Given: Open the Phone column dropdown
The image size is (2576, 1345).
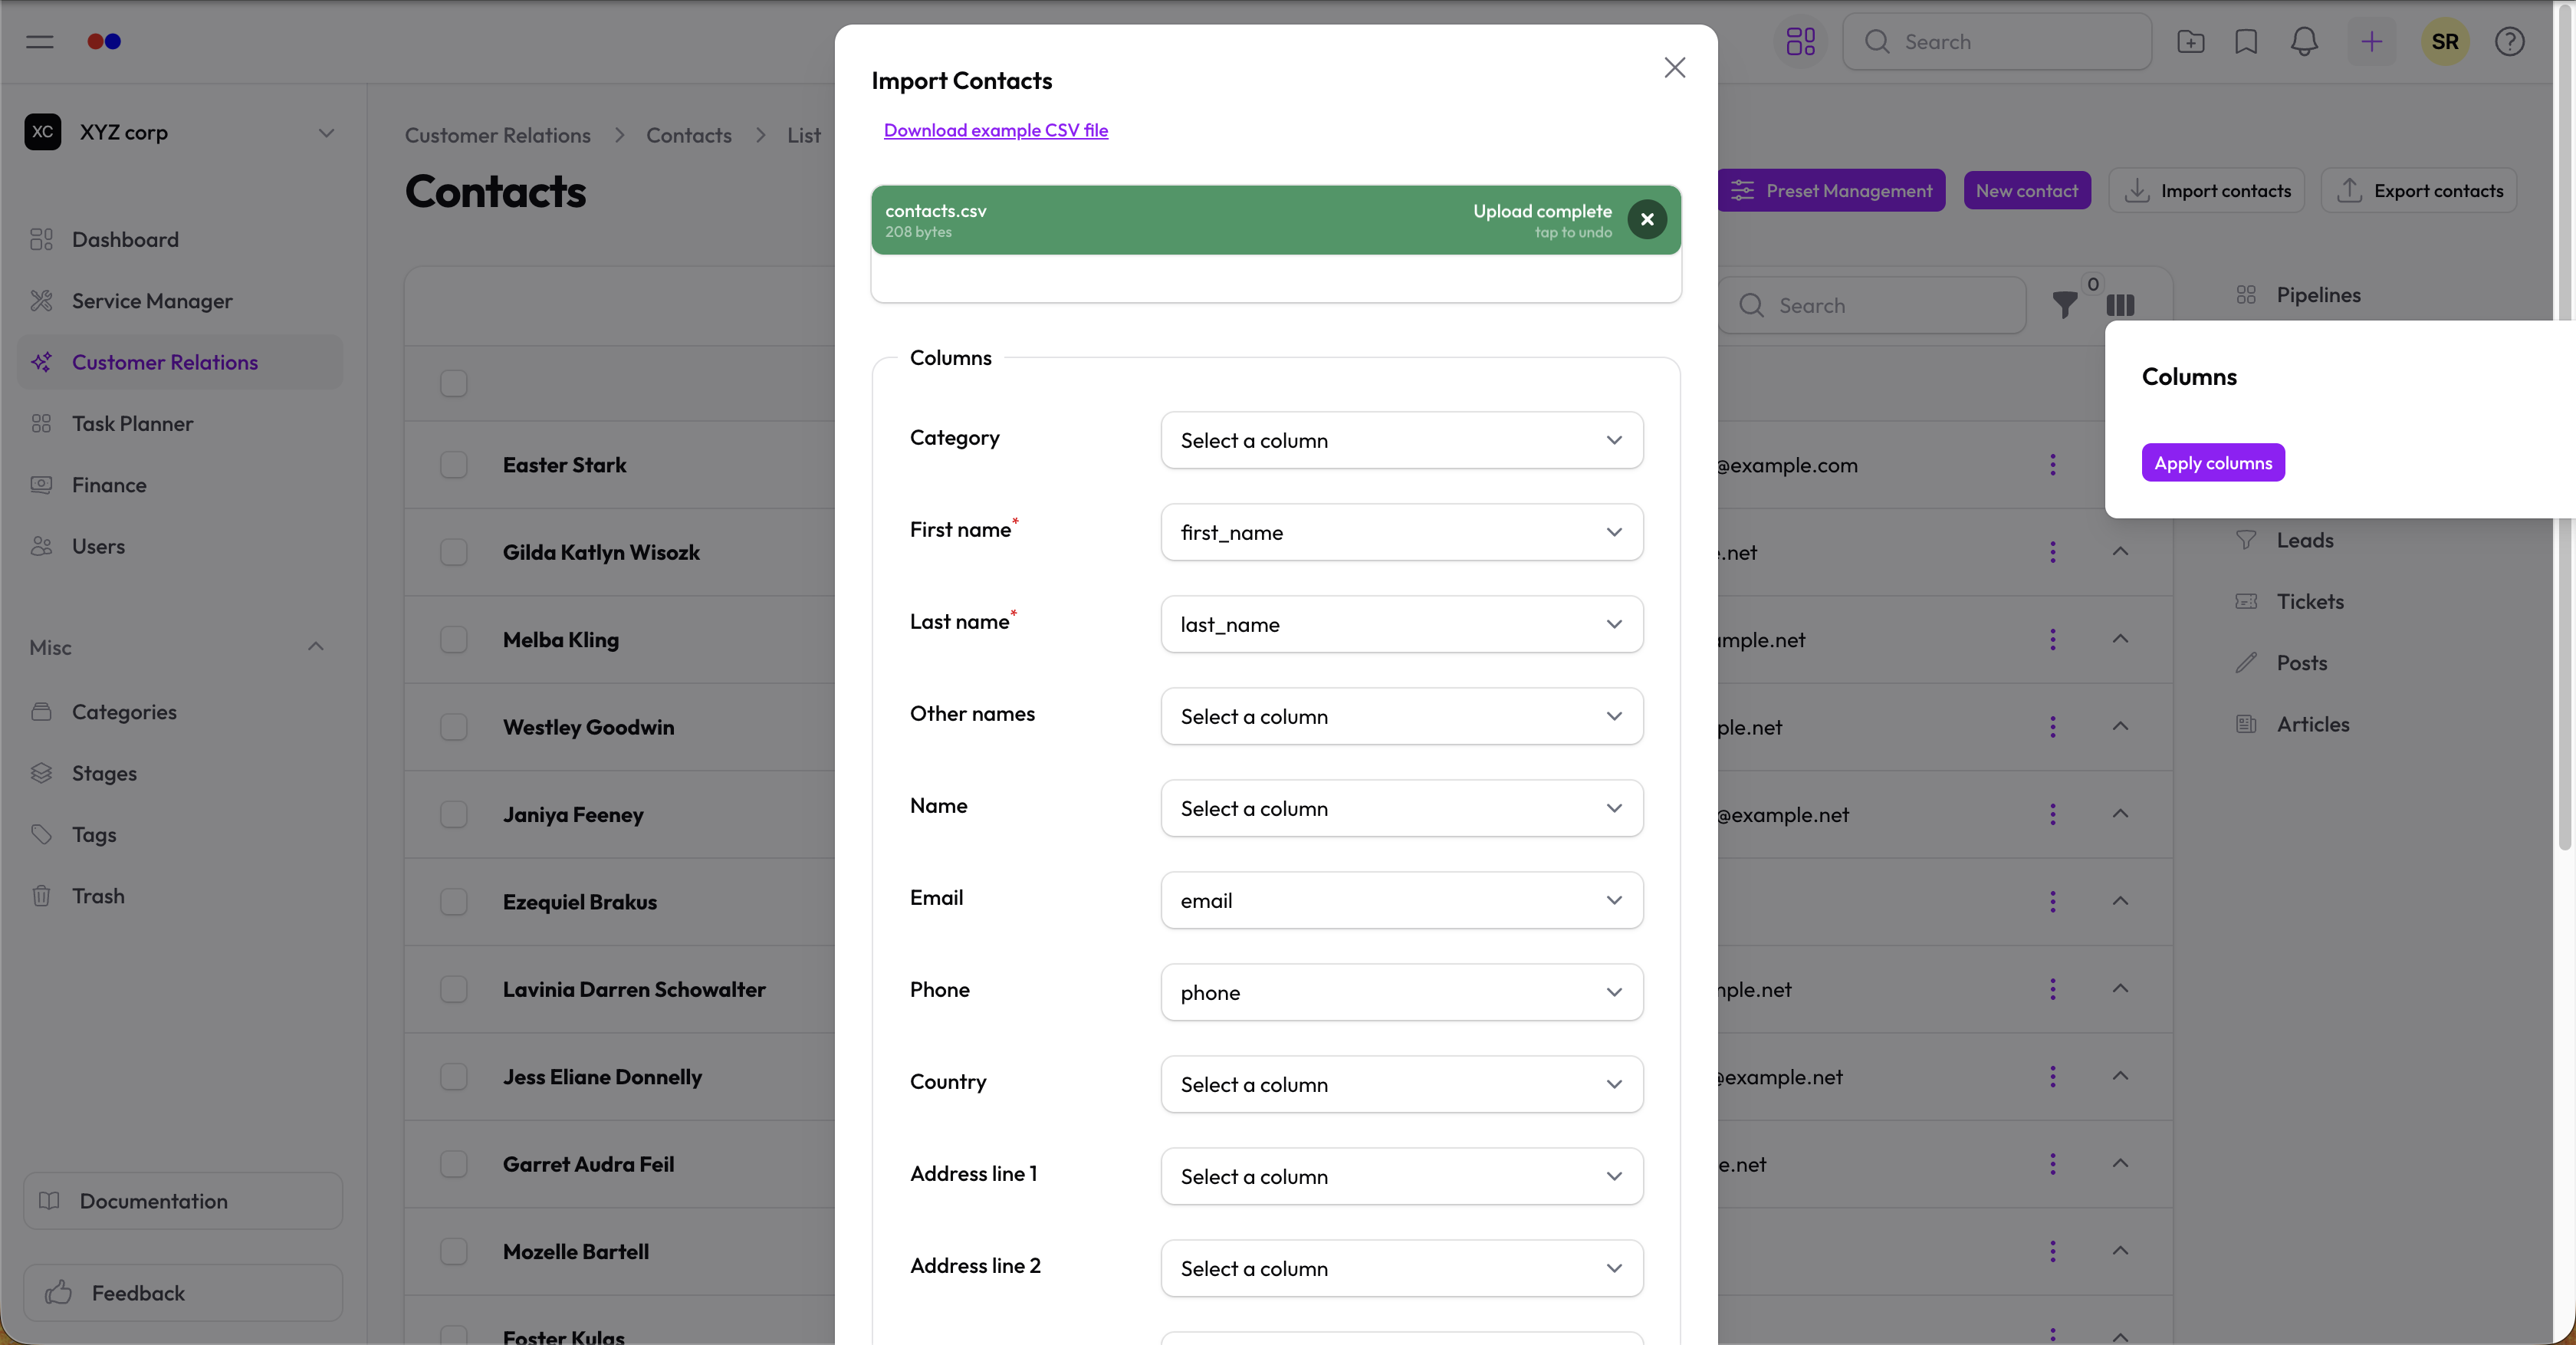Looking at the screenshot, I should point(1401,992).
